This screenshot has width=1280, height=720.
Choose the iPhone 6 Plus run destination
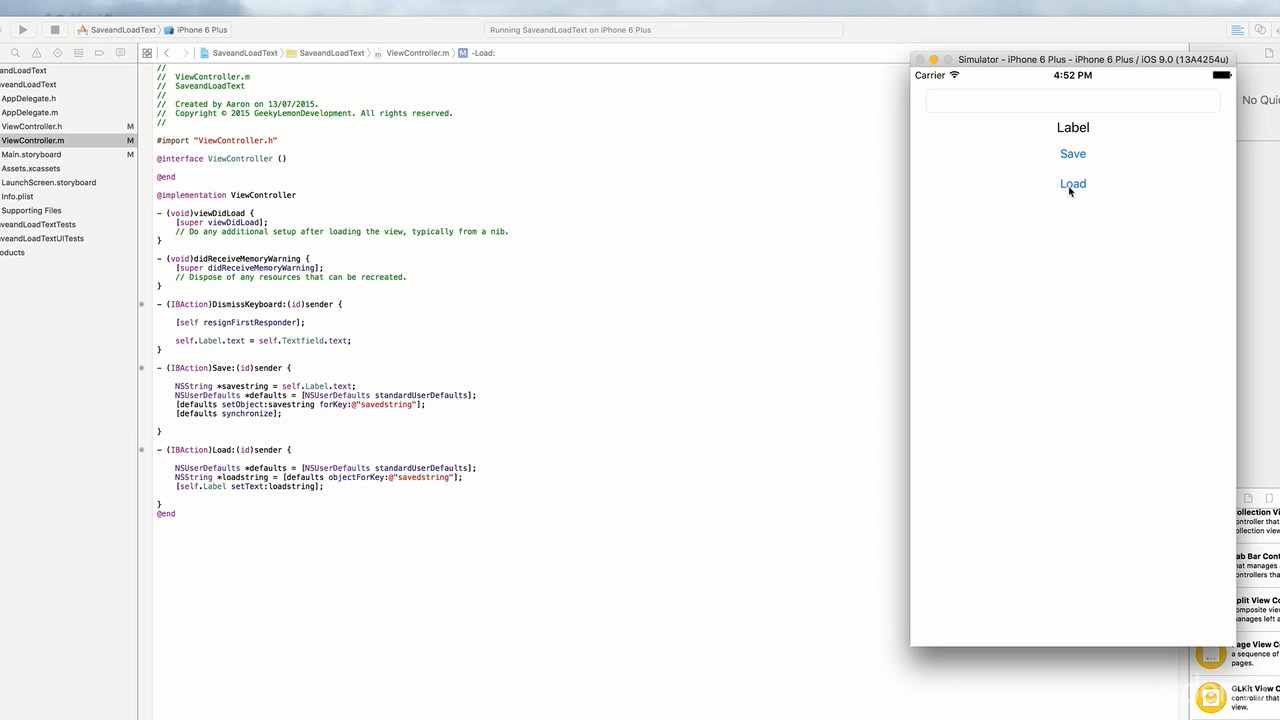coord(196,30)
